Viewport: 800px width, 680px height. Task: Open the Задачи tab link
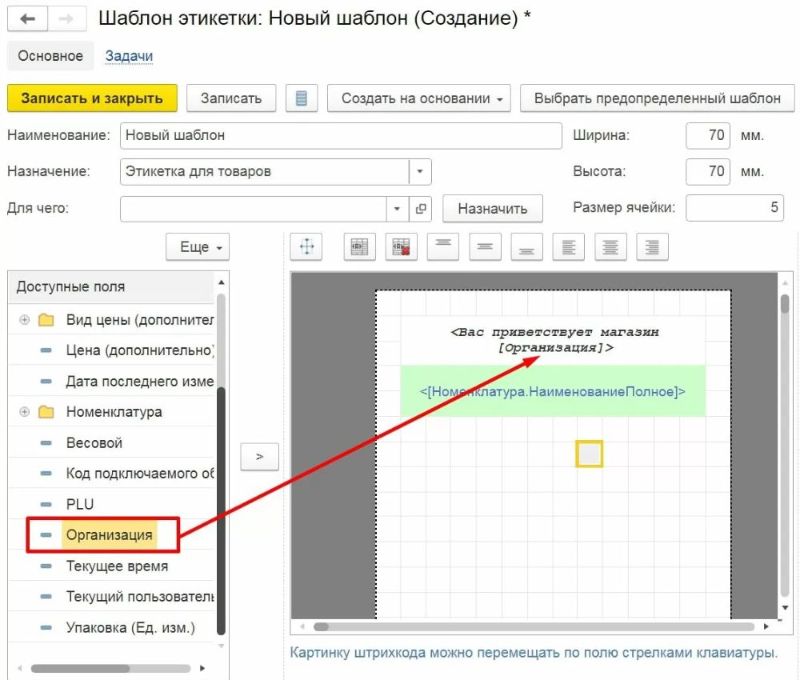tap(129, 56)
